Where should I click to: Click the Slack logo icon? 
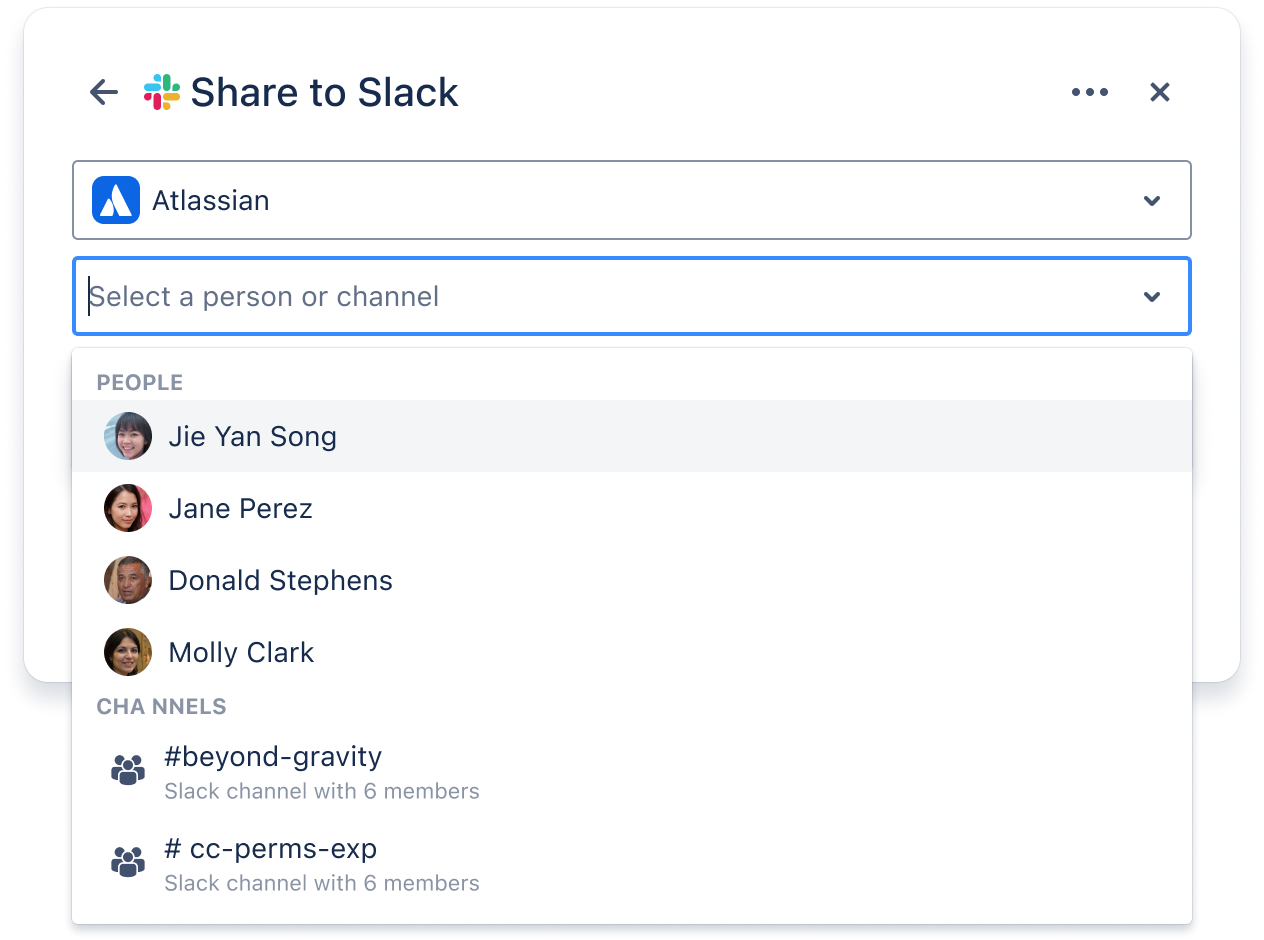click(162, 92)
